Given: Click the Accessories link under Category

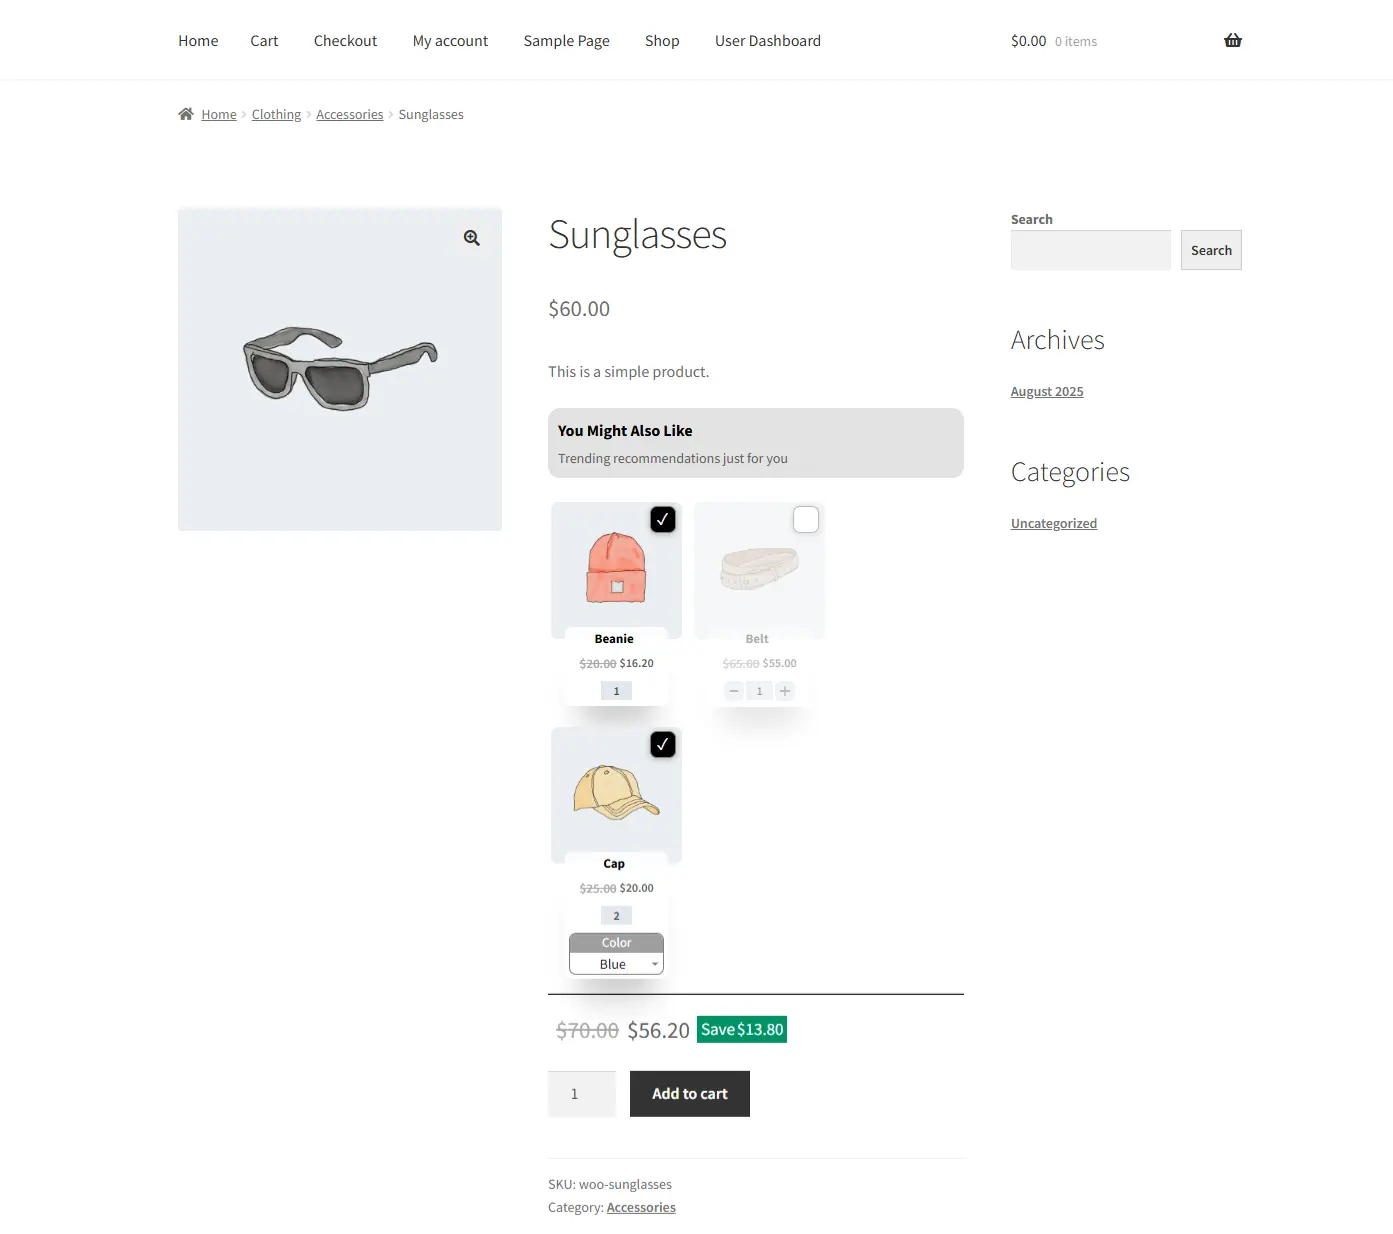Looking at the screenshot, I should 641,1206.
